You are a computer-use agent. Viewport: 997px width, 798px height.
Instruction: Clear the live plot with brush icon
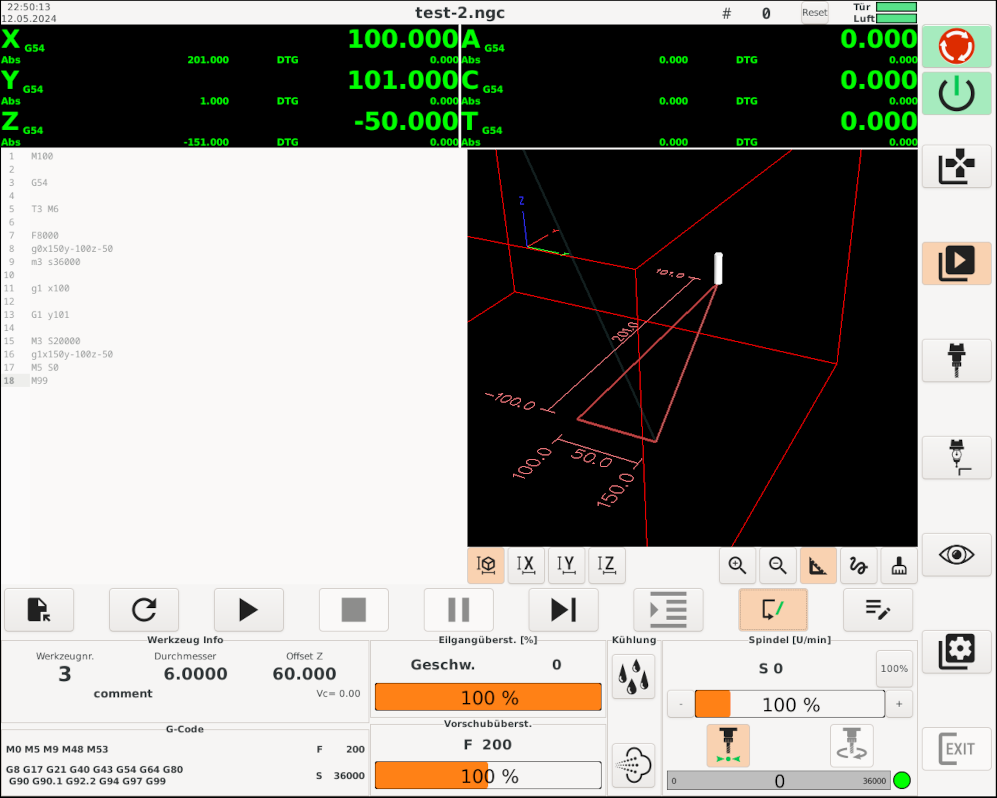pos(899,565)
